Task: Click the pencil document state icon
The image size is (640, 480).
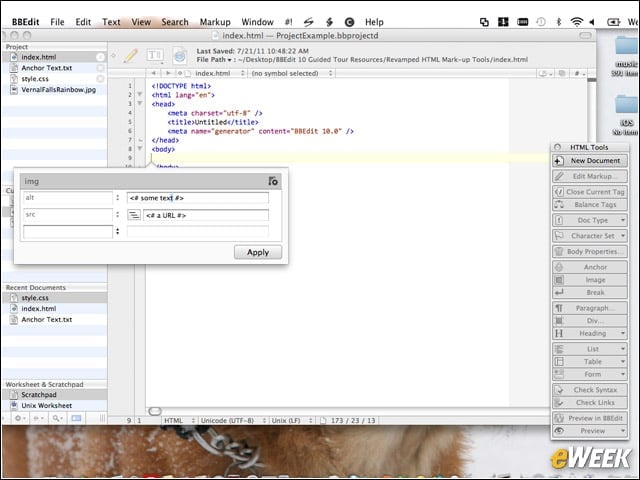Action: pyautogui.click(x=131, y=55)
